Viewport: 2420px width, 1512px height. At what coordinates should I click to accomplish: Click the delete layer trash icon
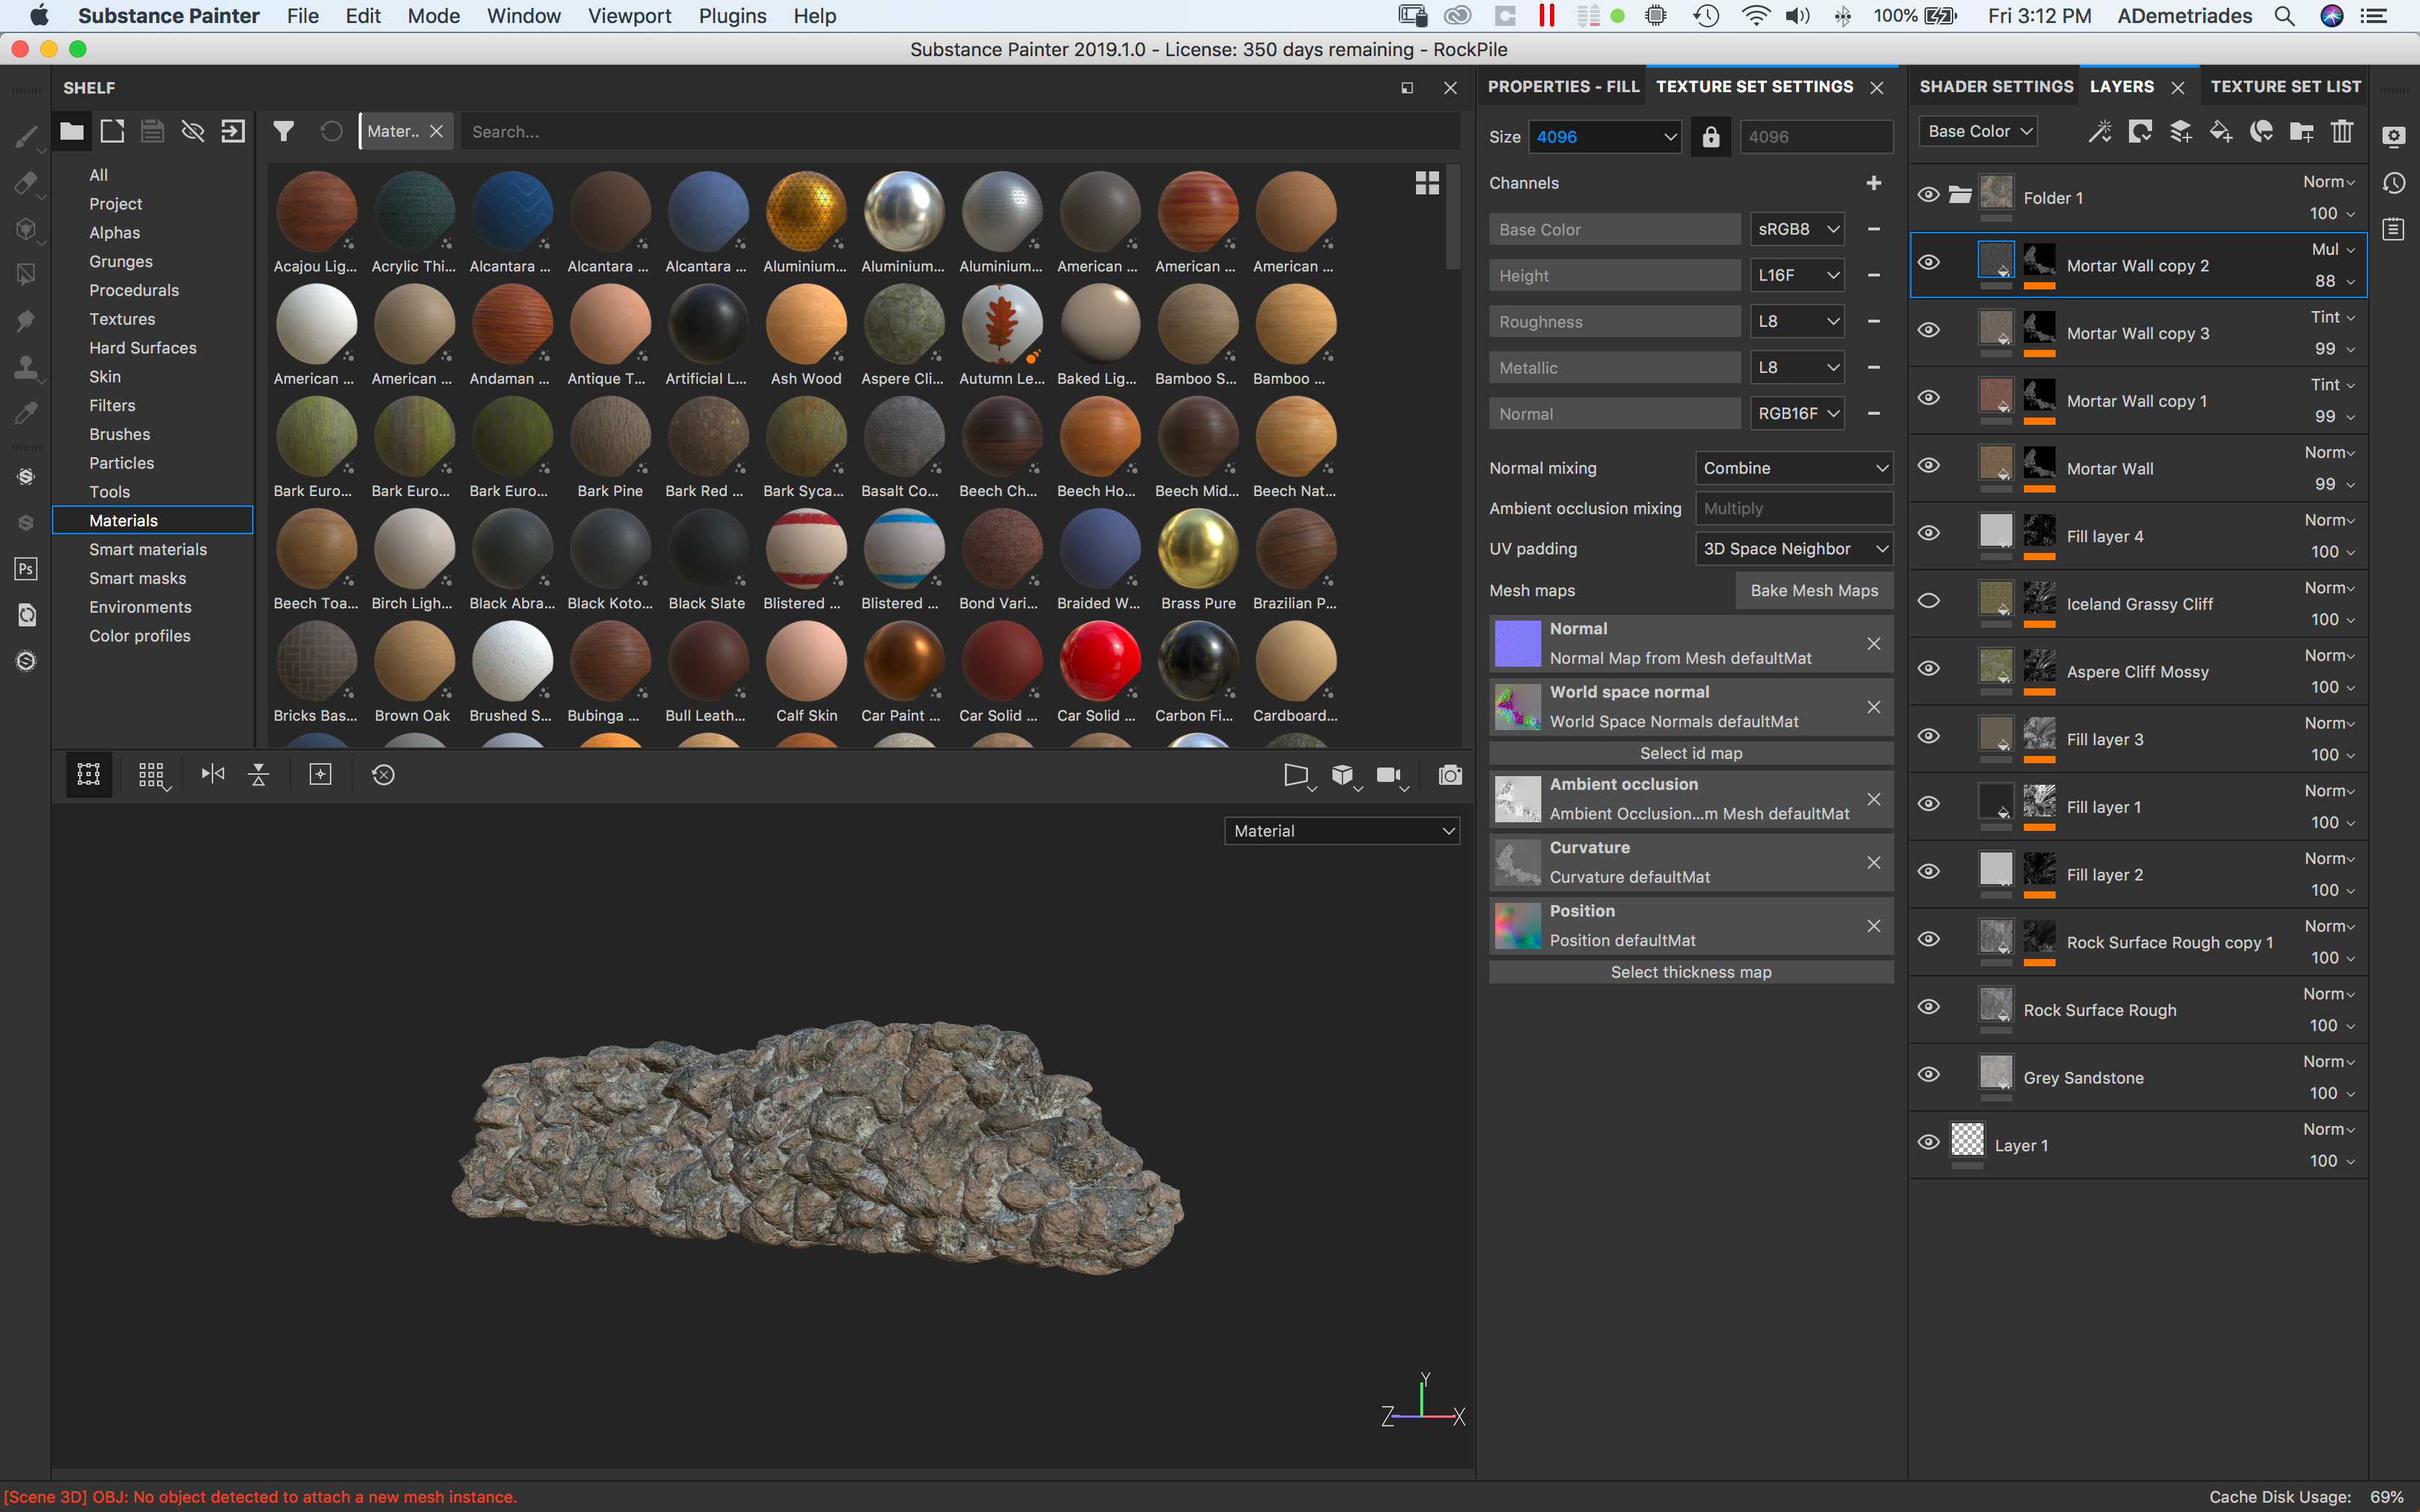click(x=2342, y=131)
